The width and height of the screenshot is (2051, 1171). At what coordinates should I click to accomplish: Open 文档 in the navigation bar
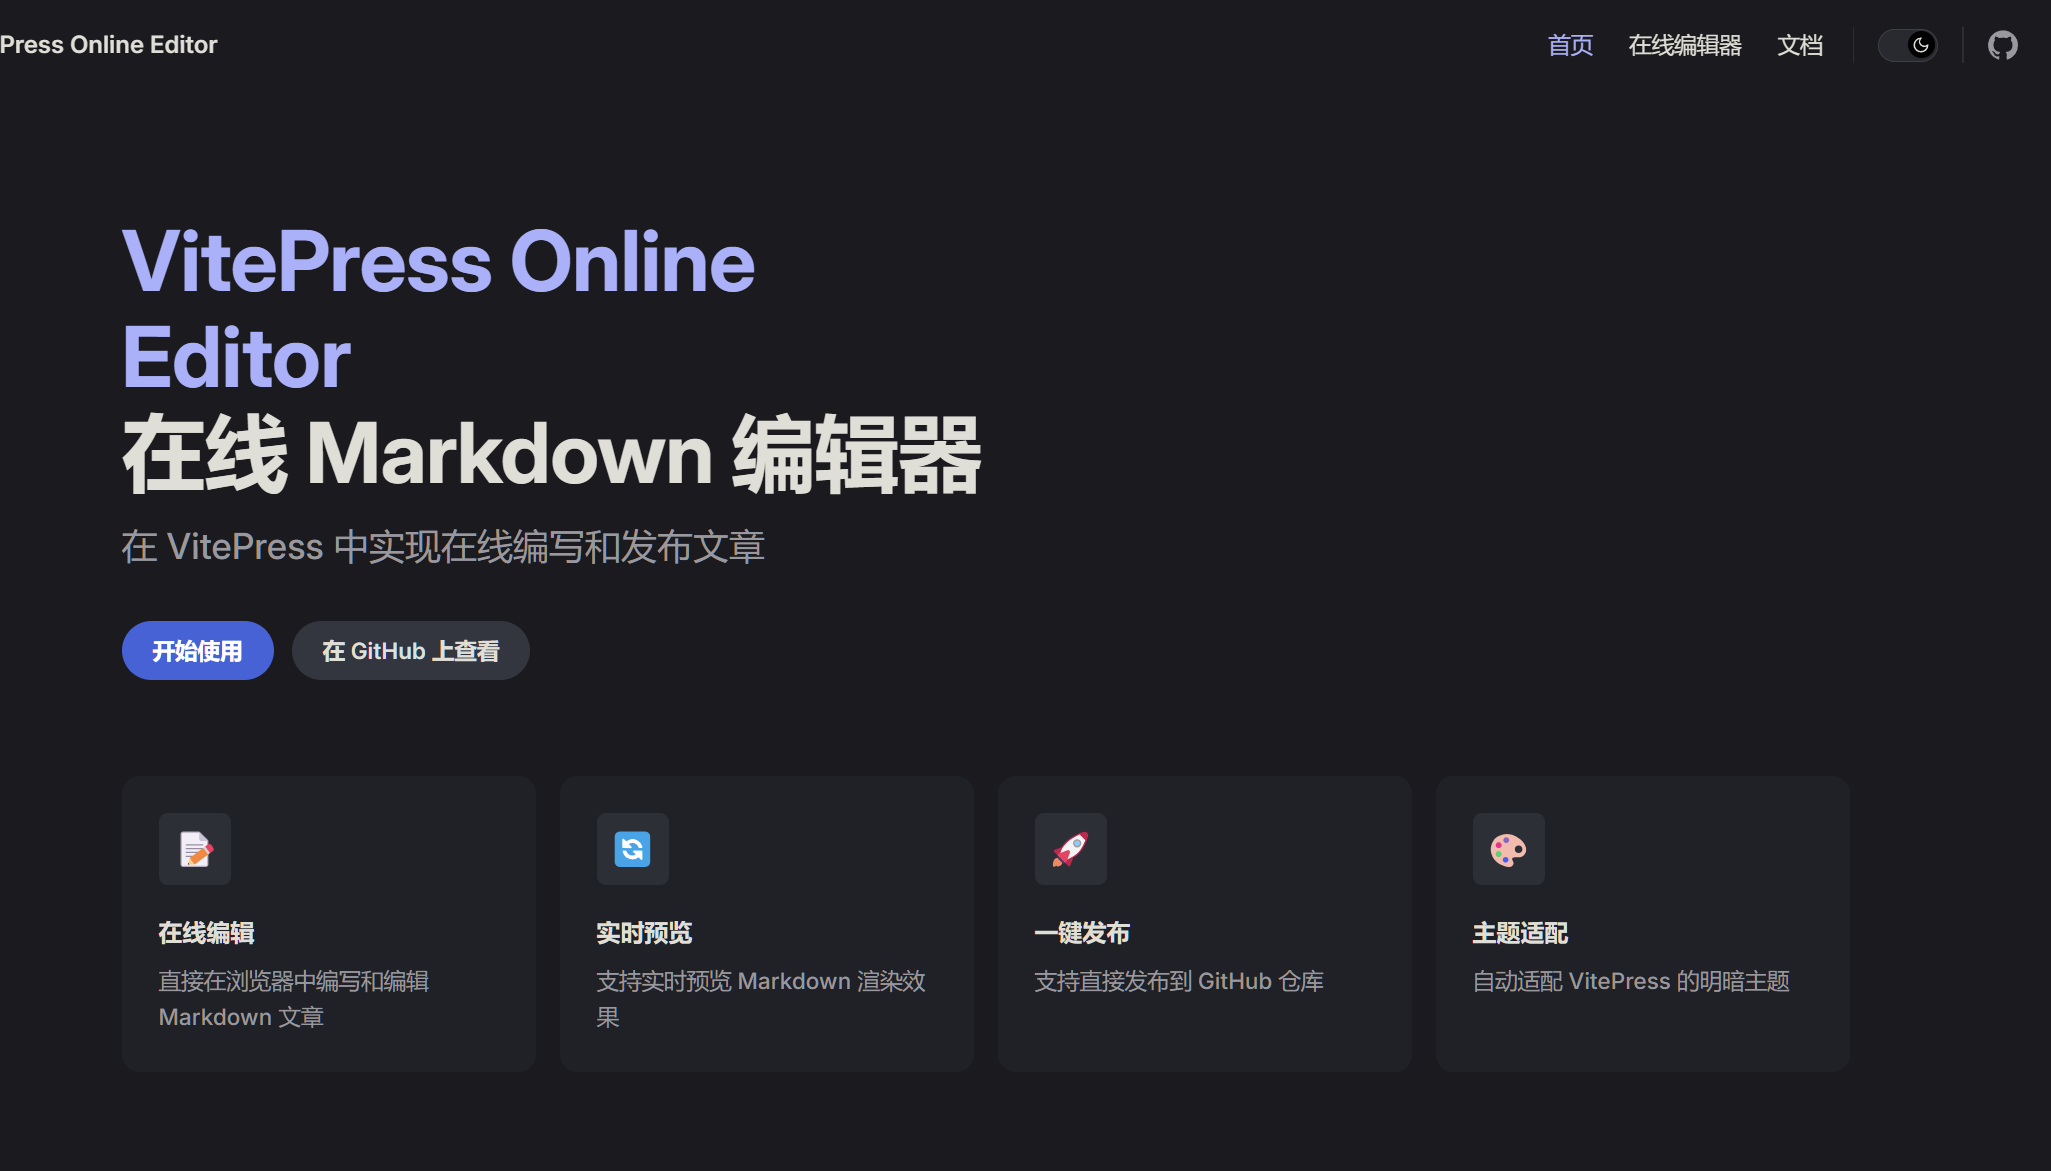point(1799,45)
